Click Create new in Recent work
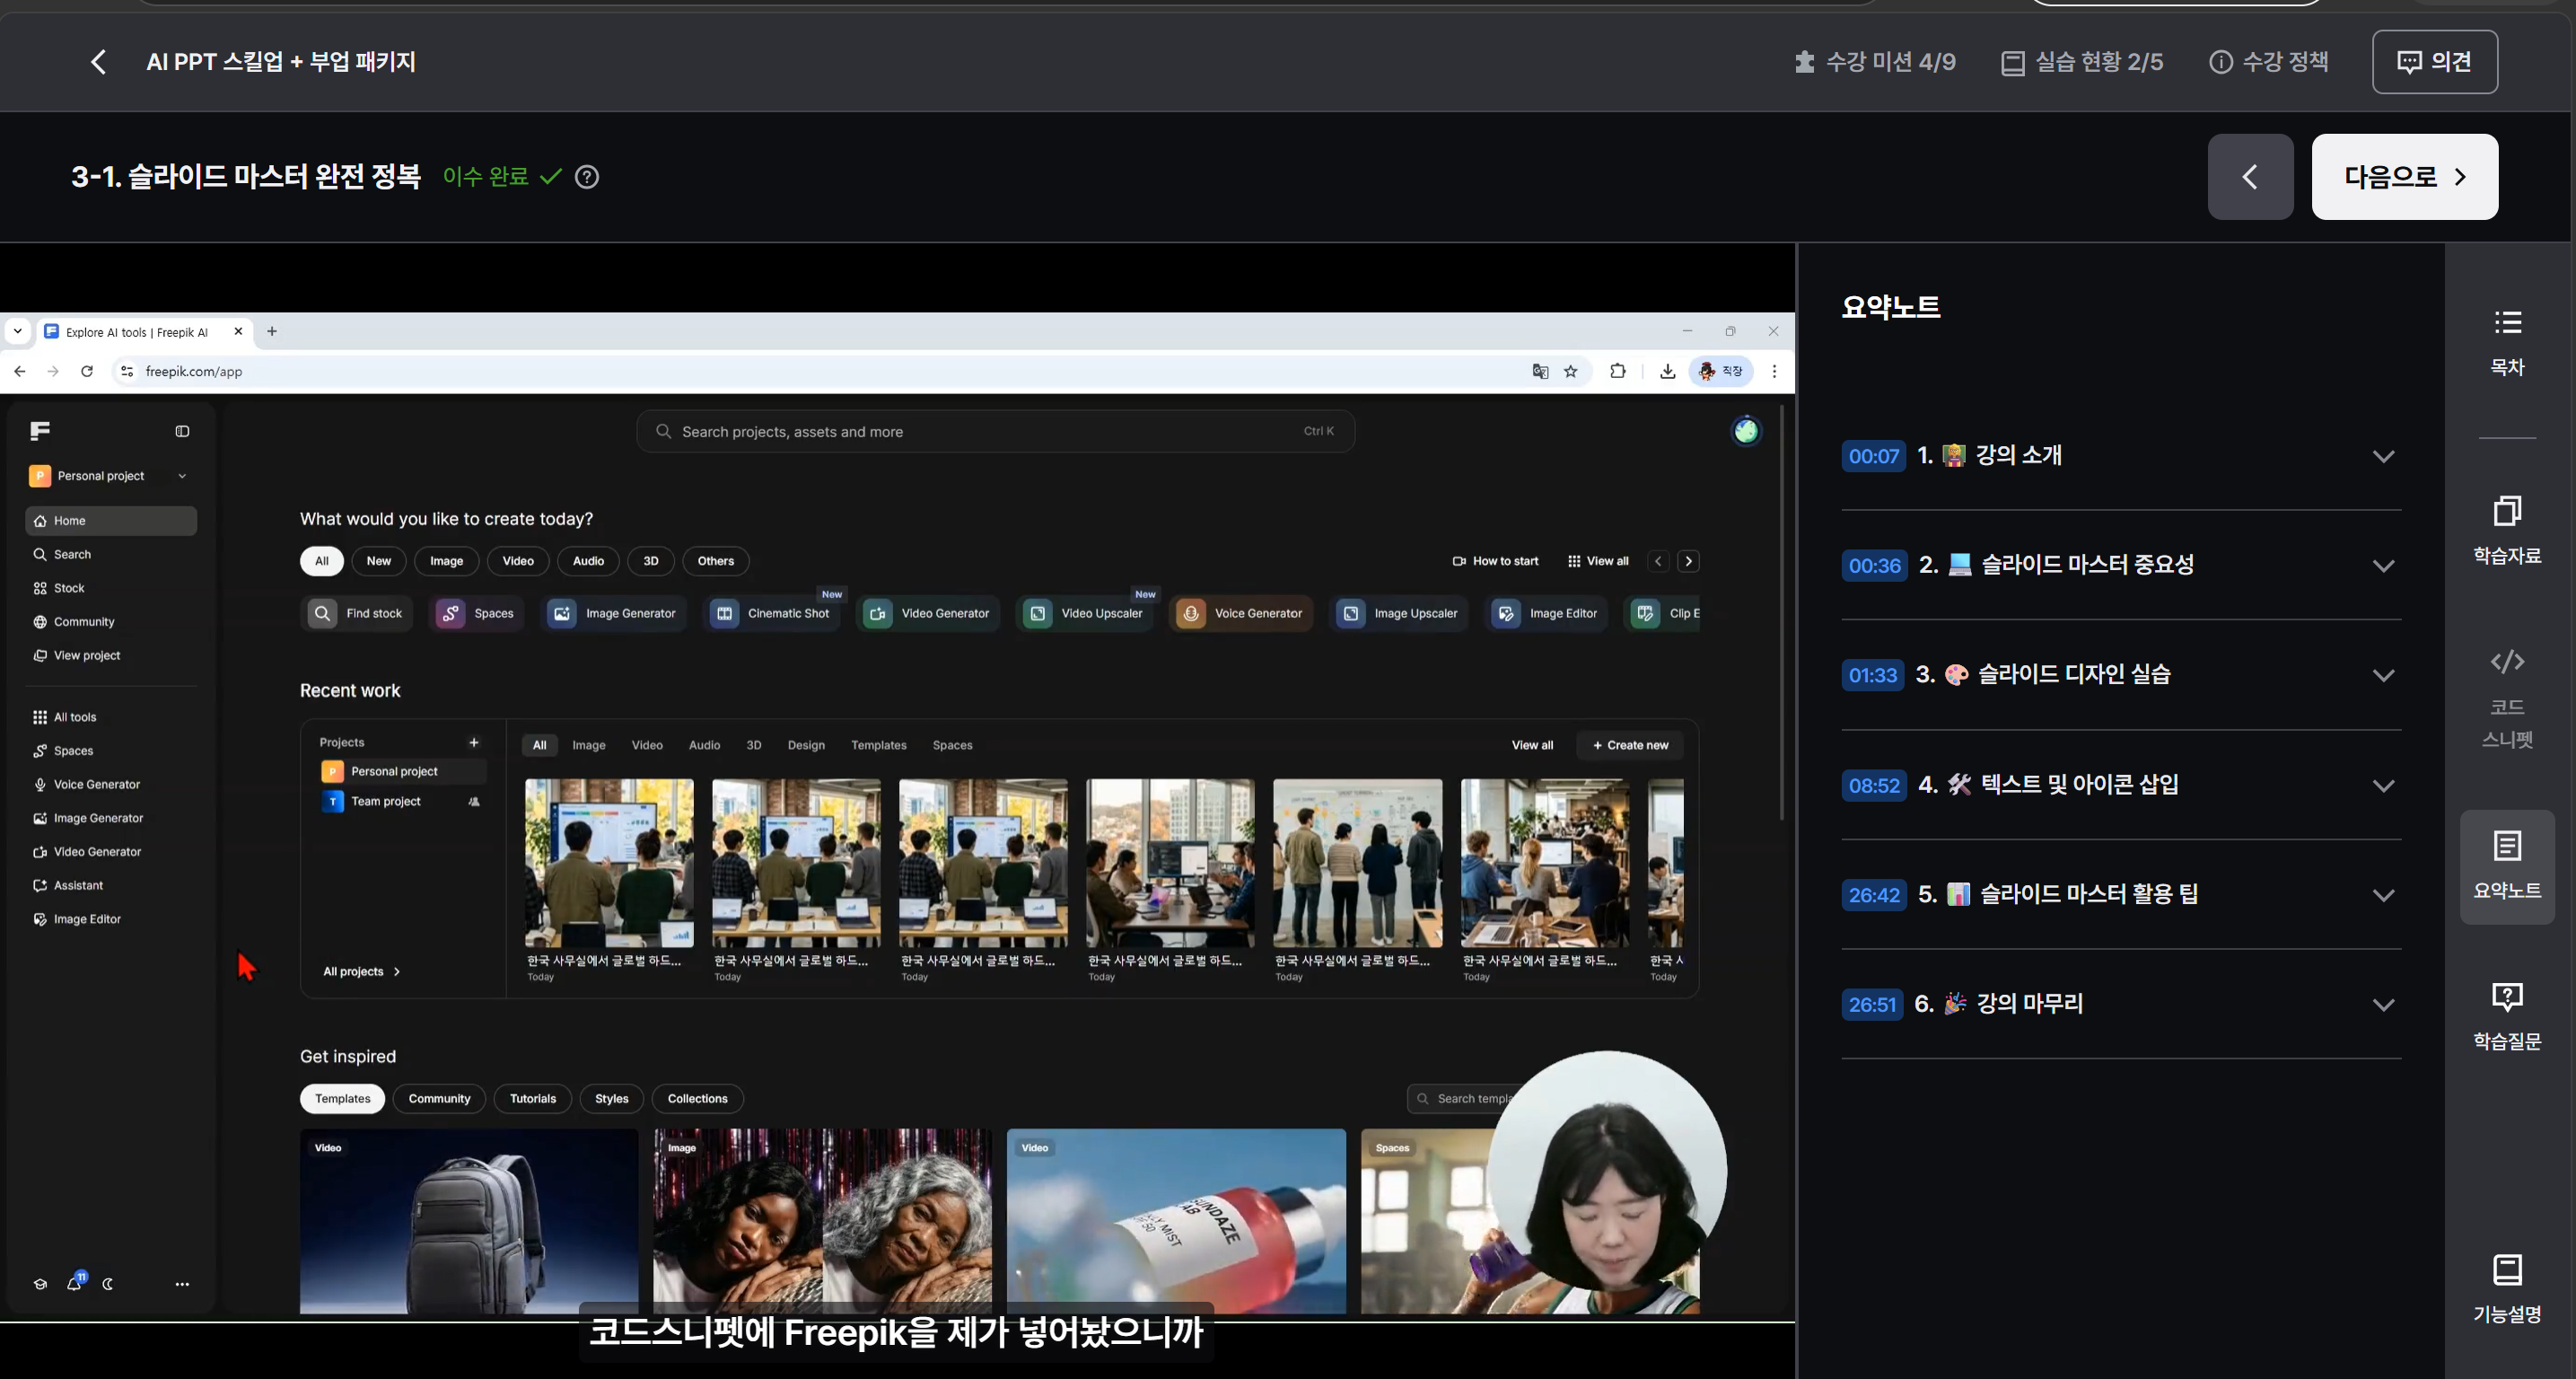The width and height of the screenshot is (2576, 1379). pyautogui.click(x=1630, y=745)
